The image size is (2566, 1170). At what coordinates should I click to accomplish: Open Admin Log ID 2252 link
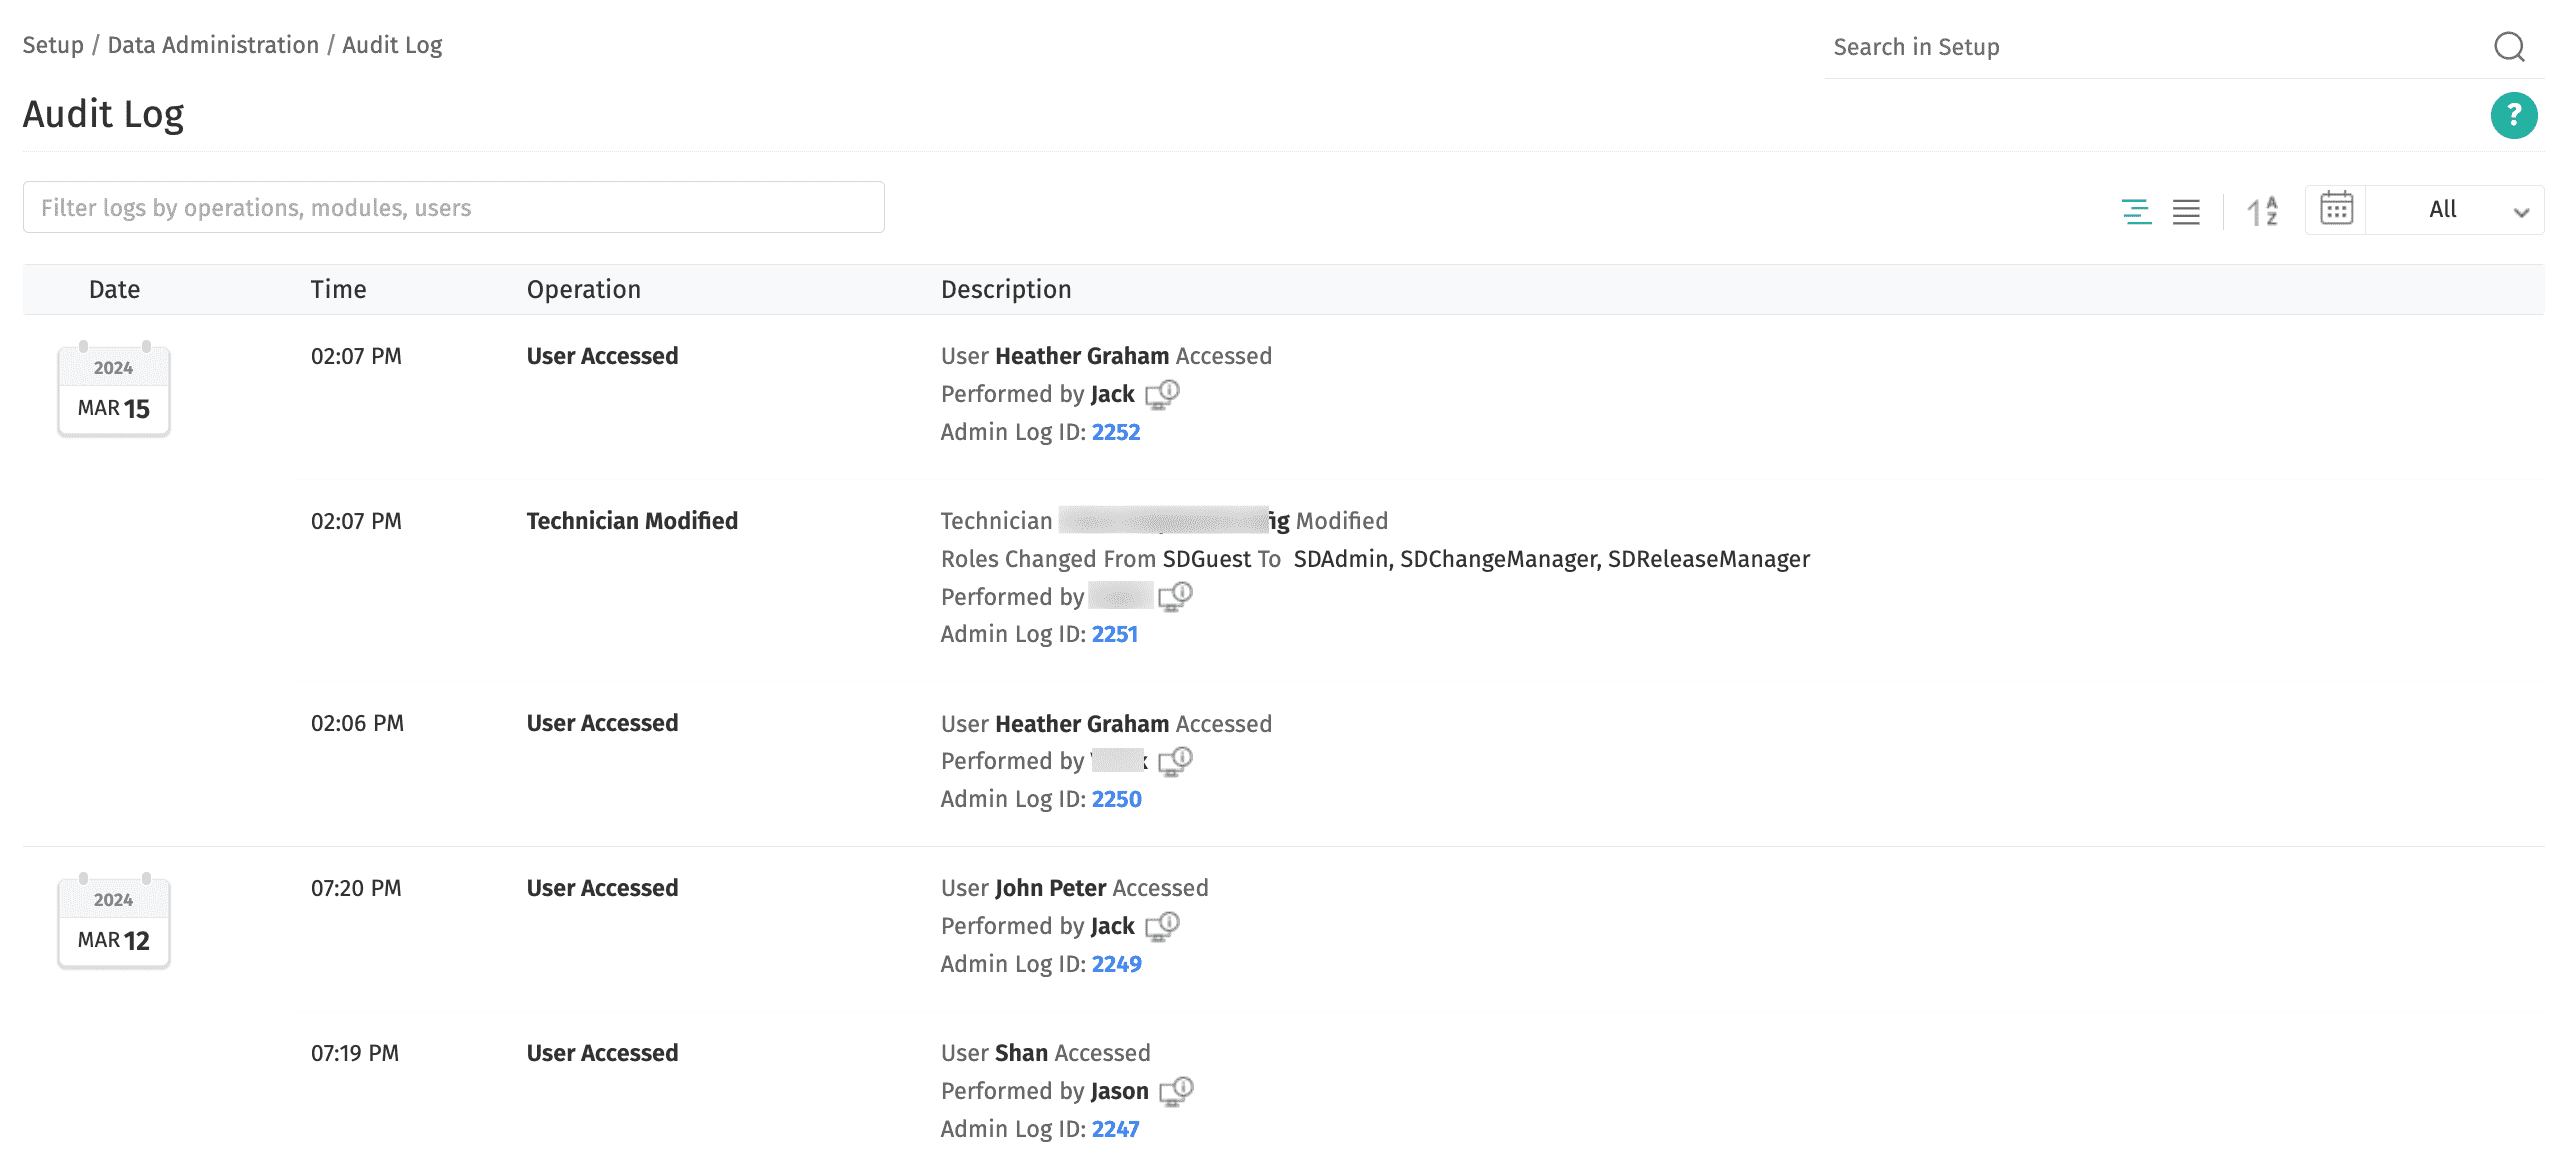(x=1115, y=432)
